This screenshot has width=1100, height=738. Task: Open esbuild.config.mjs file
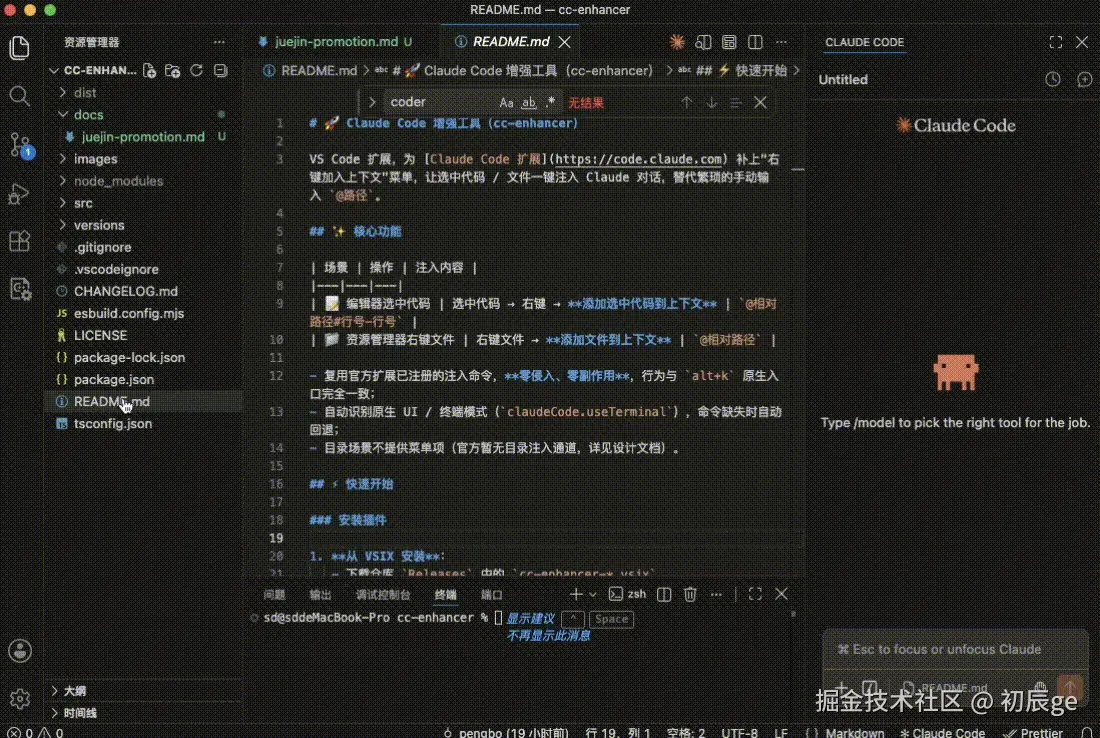coord(129,314)
